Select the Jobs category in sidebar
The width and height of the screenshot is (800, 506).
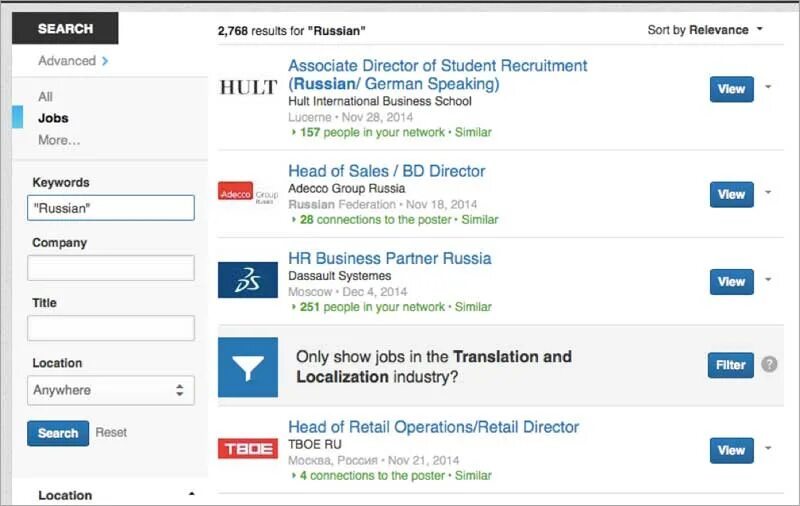(53, 118)
